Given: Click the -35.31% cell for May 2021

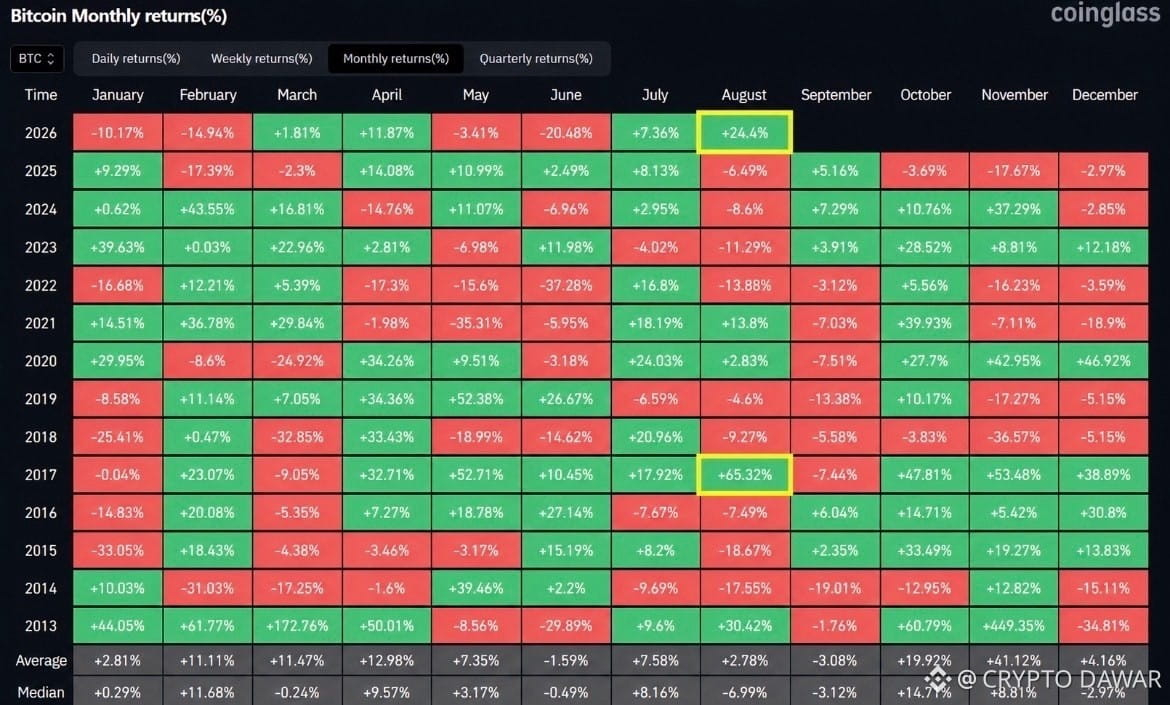Looking at the screenshot, I should pos(476,323).
